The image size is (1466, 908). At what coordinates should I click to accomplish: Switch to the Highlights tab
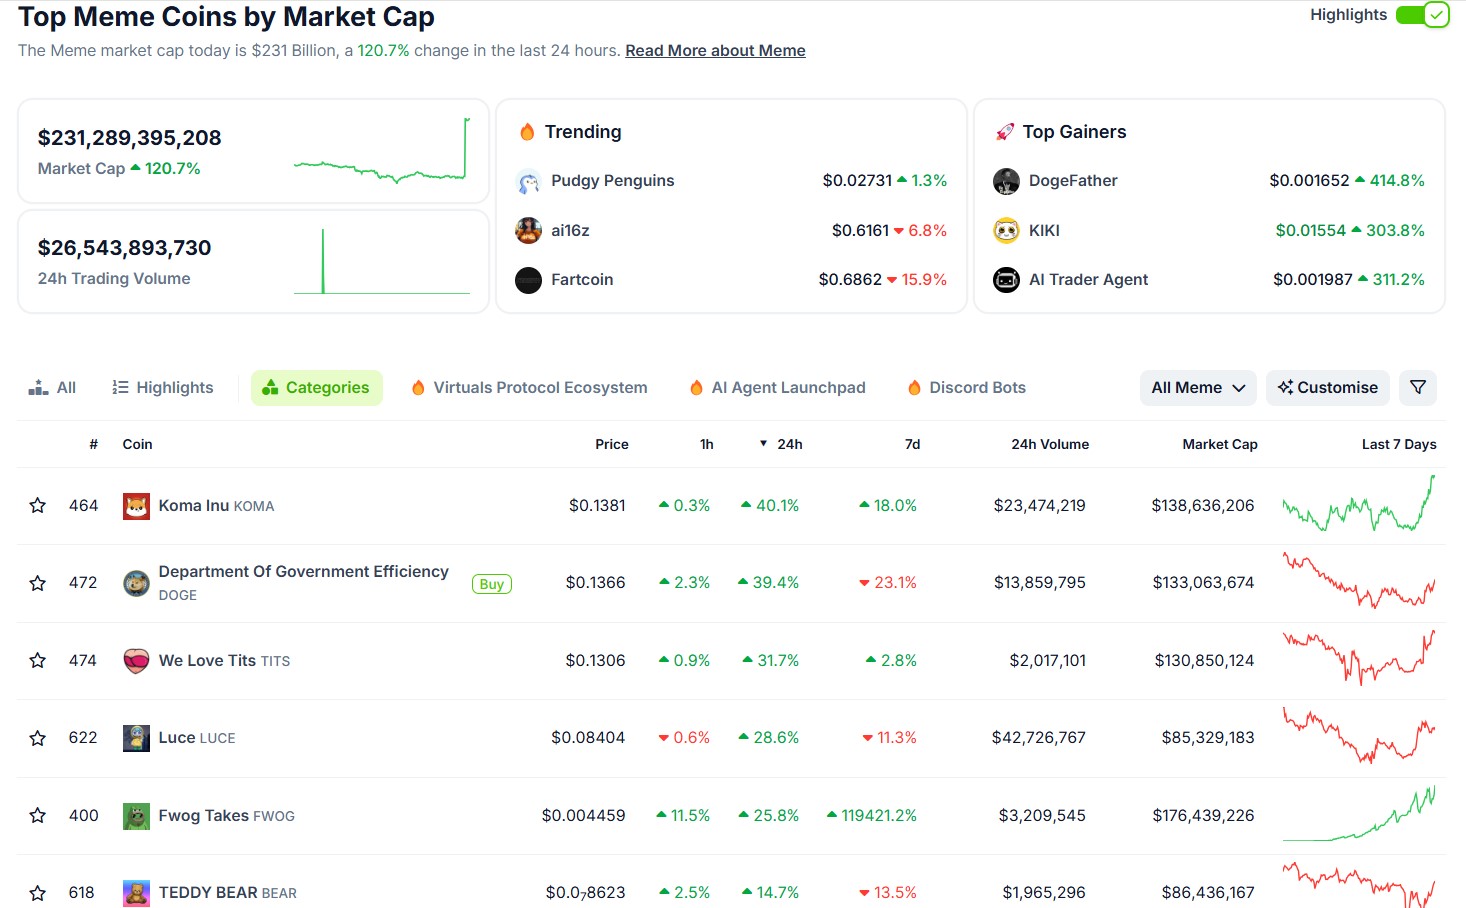pos(163,388)
